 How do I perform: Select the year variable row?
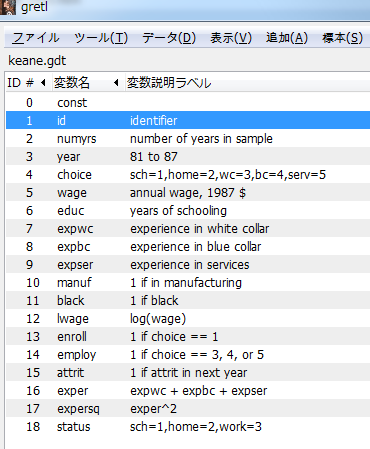click(x=188, y=156)
